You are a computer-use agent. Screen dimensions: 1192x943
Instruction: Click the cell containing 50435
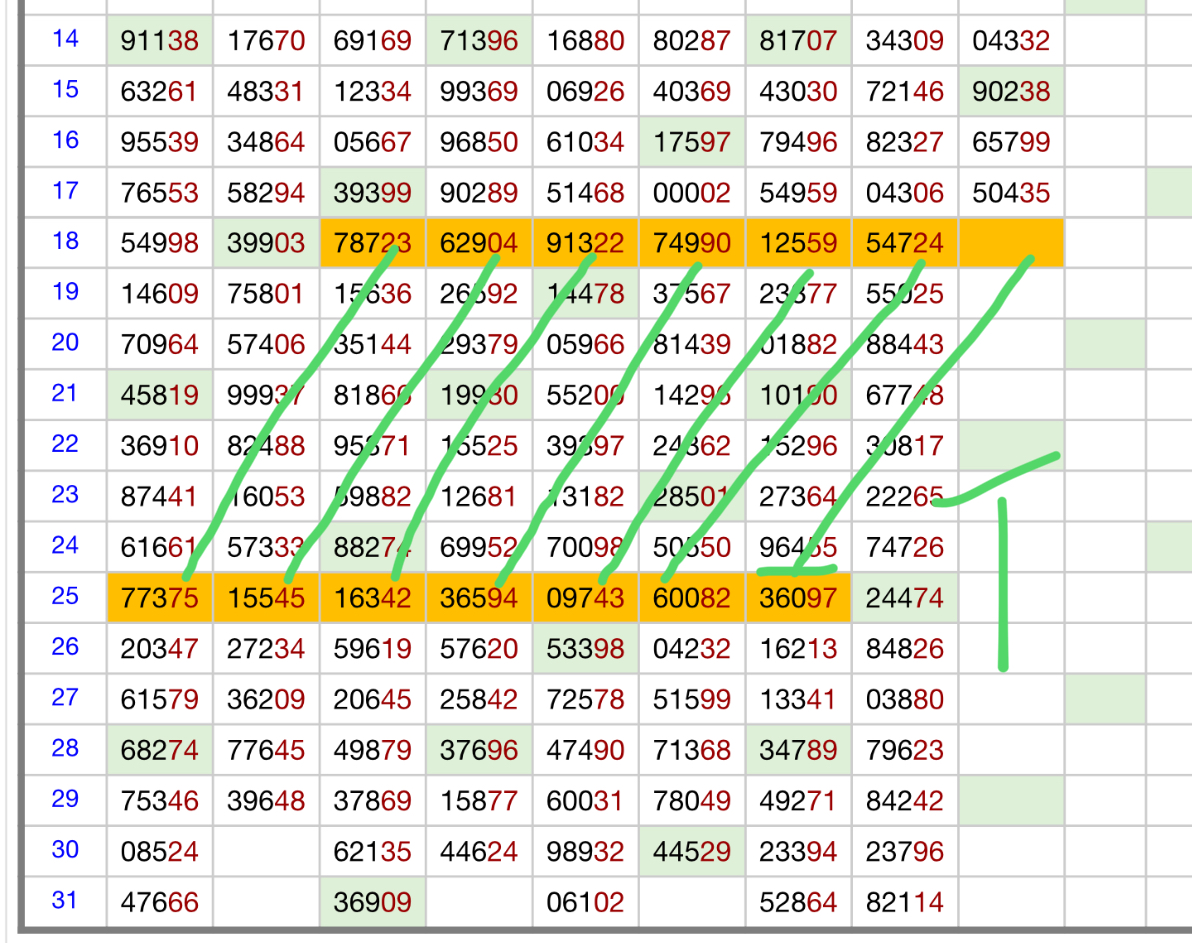tap(1011, 193)
